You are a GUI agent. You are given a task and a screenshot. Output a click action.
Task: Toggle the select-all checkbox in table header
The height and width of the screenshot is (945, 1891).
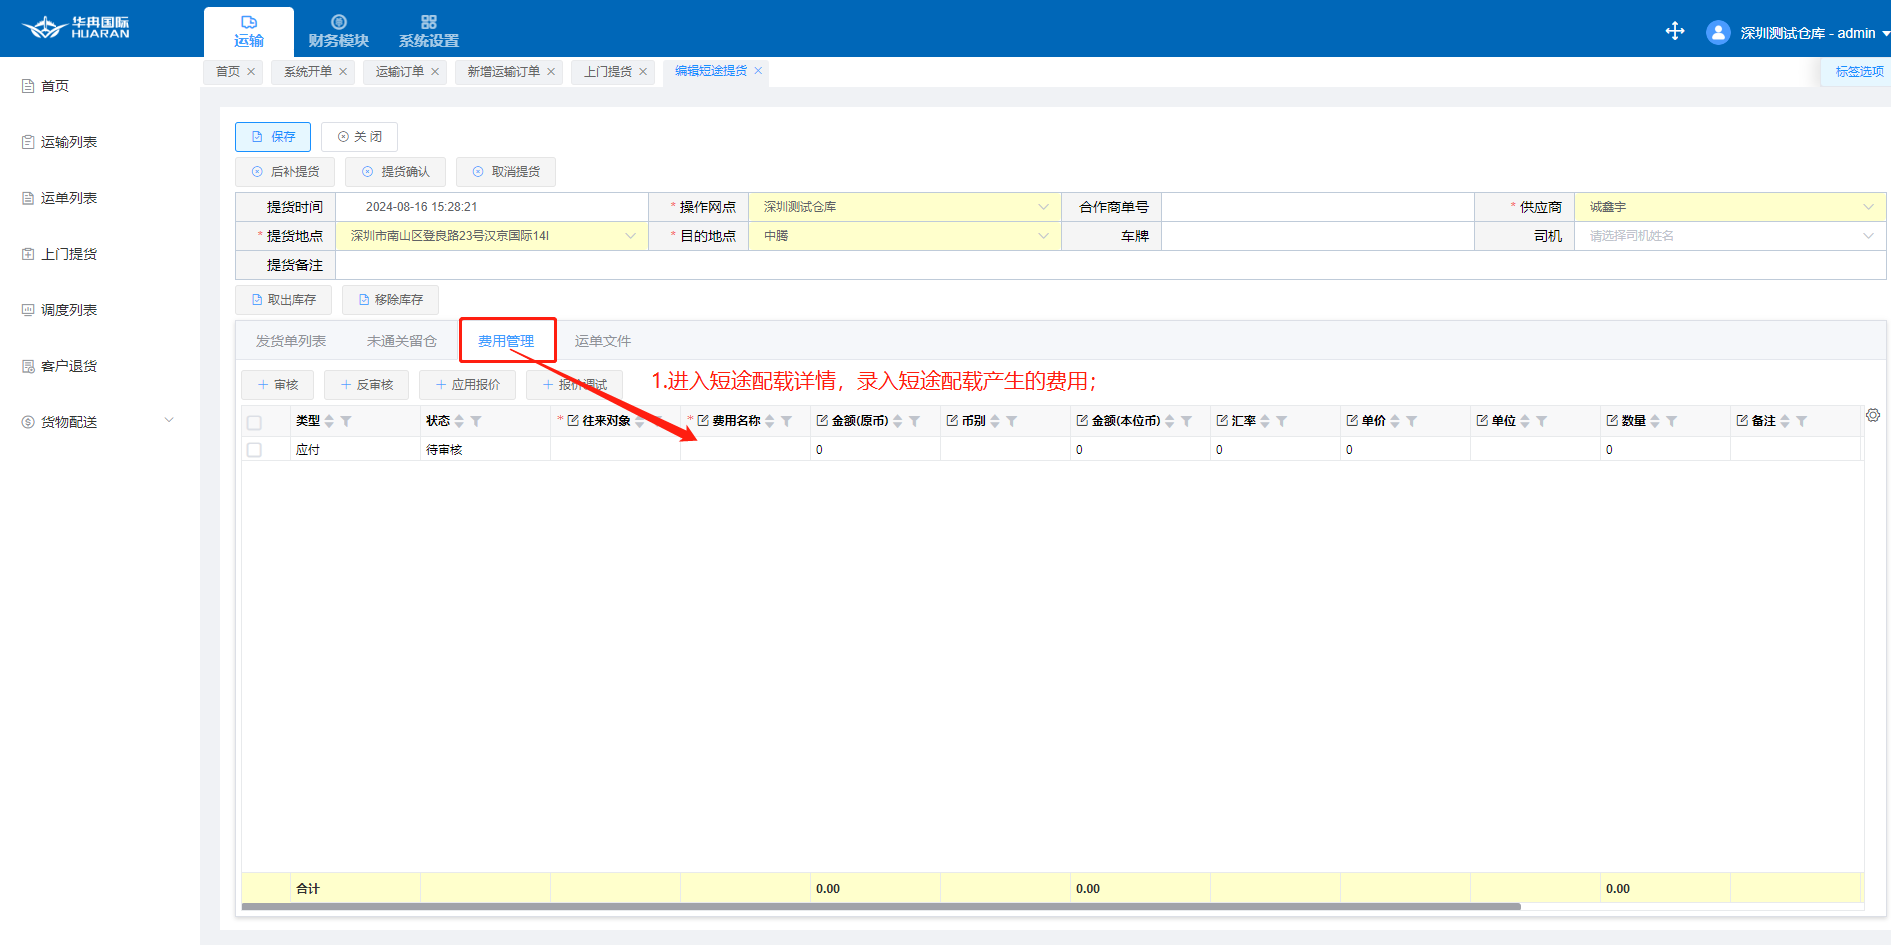point(254,422)
